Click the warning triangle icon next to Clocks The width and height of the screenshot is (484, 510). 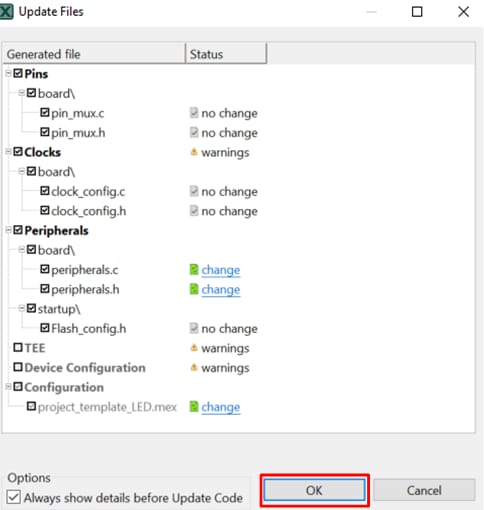194,152
